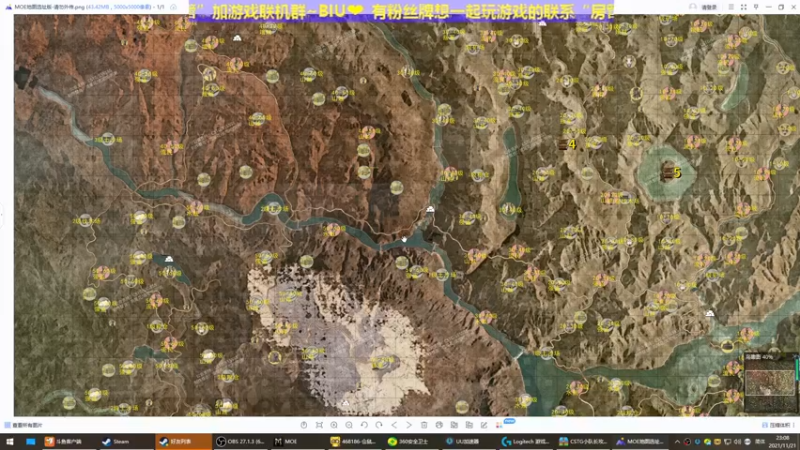Click the pin-on-top icon in title bar
The image size is (800, 450).
[x=756, y=7]
